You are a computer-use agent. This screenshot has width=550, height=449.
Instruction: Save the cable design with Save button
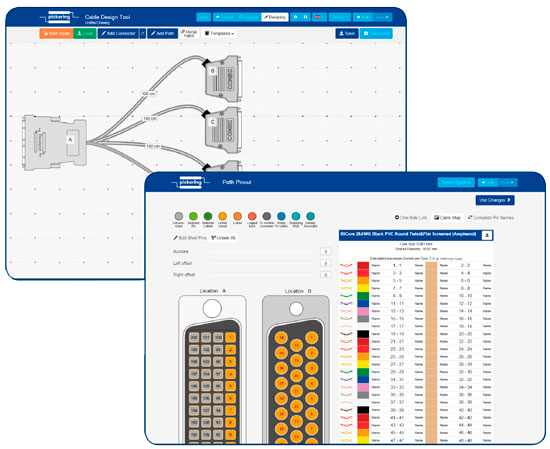[347, 34]
